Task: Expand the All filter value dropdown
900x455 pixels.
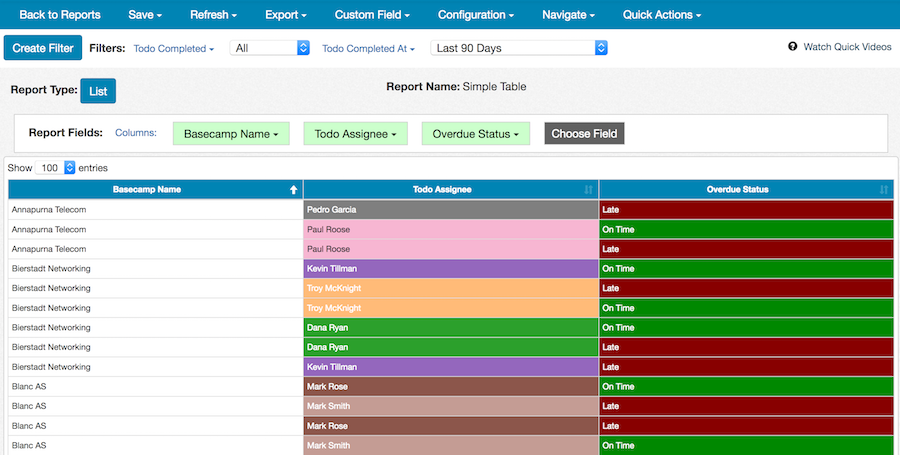Action: [270, 48]
